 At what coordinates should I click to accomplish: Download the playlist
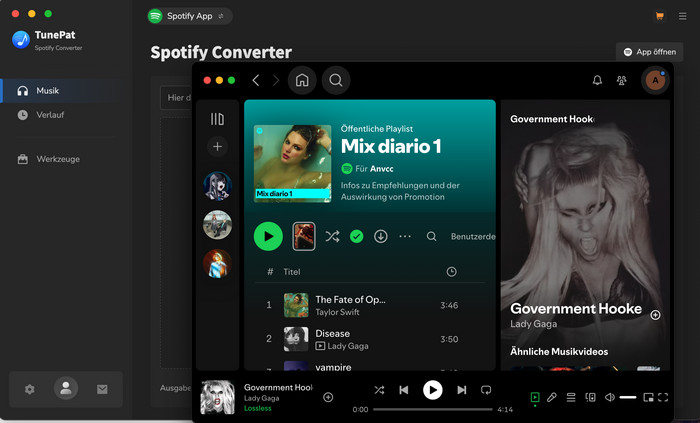381,236
